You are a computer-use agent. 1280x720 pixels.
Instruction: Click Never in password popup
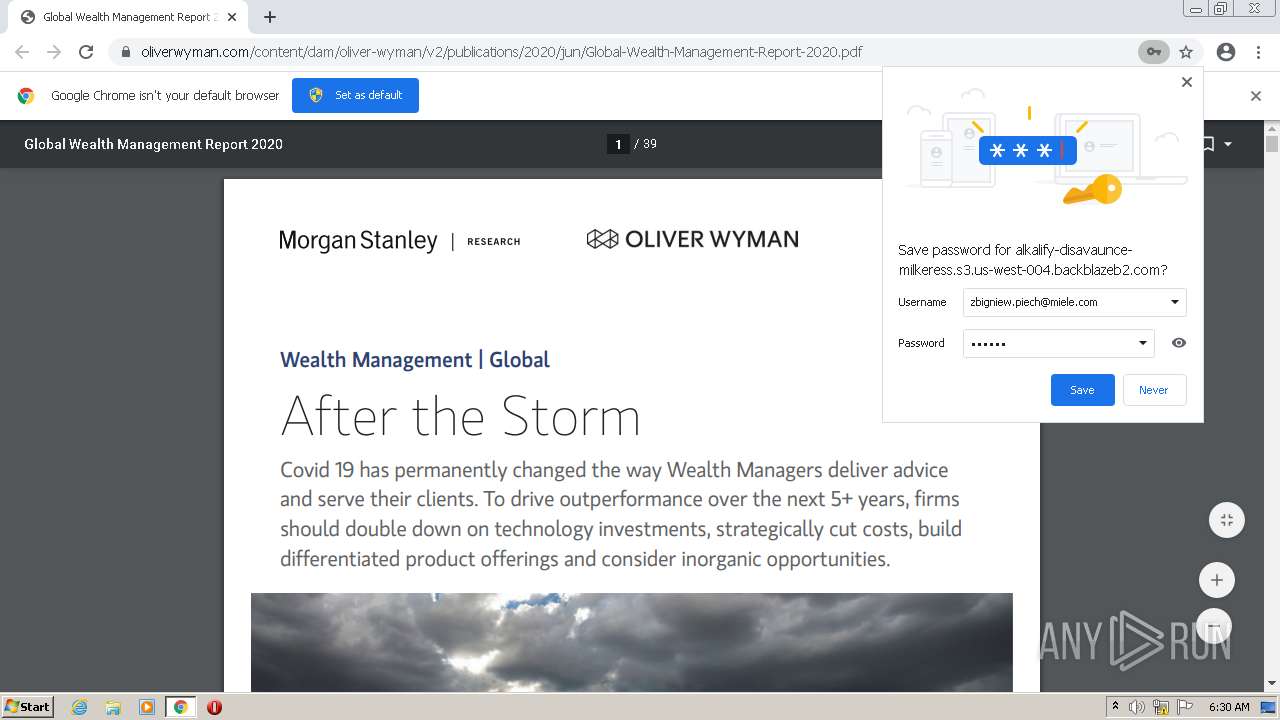point(1153,390)
